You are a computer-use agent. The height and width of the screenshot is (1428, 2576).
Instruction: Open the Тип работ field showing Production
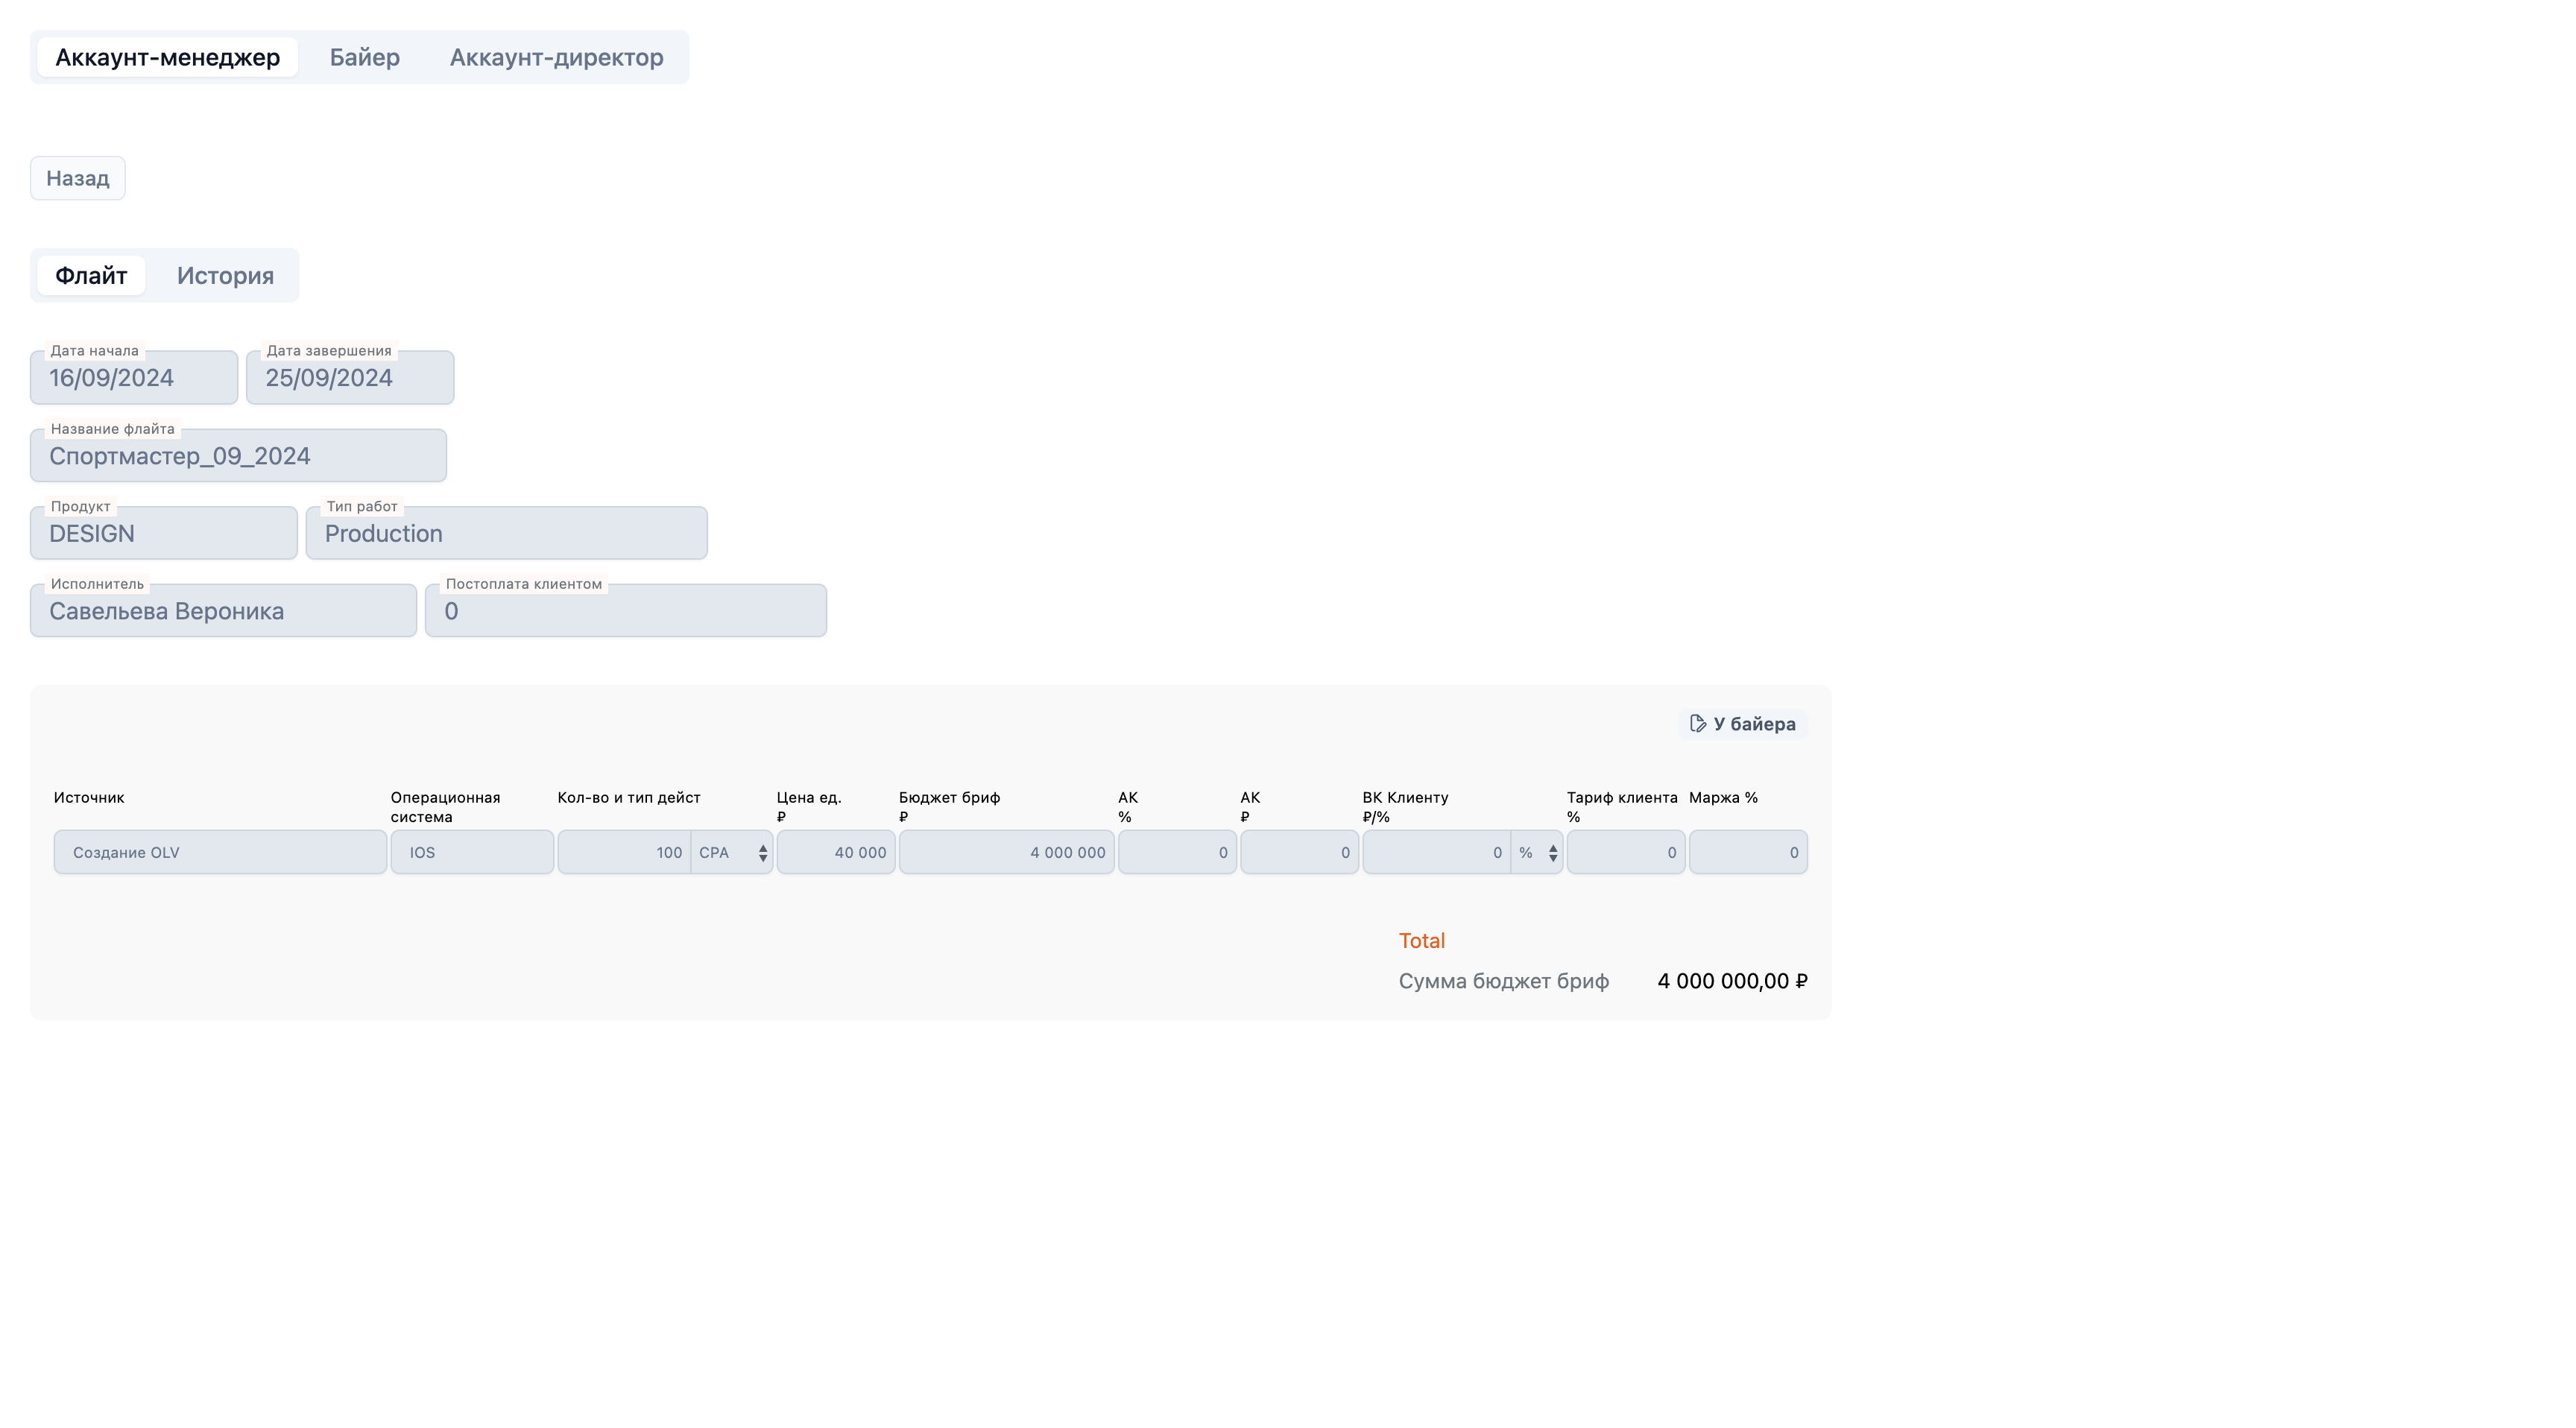(507, 533)
